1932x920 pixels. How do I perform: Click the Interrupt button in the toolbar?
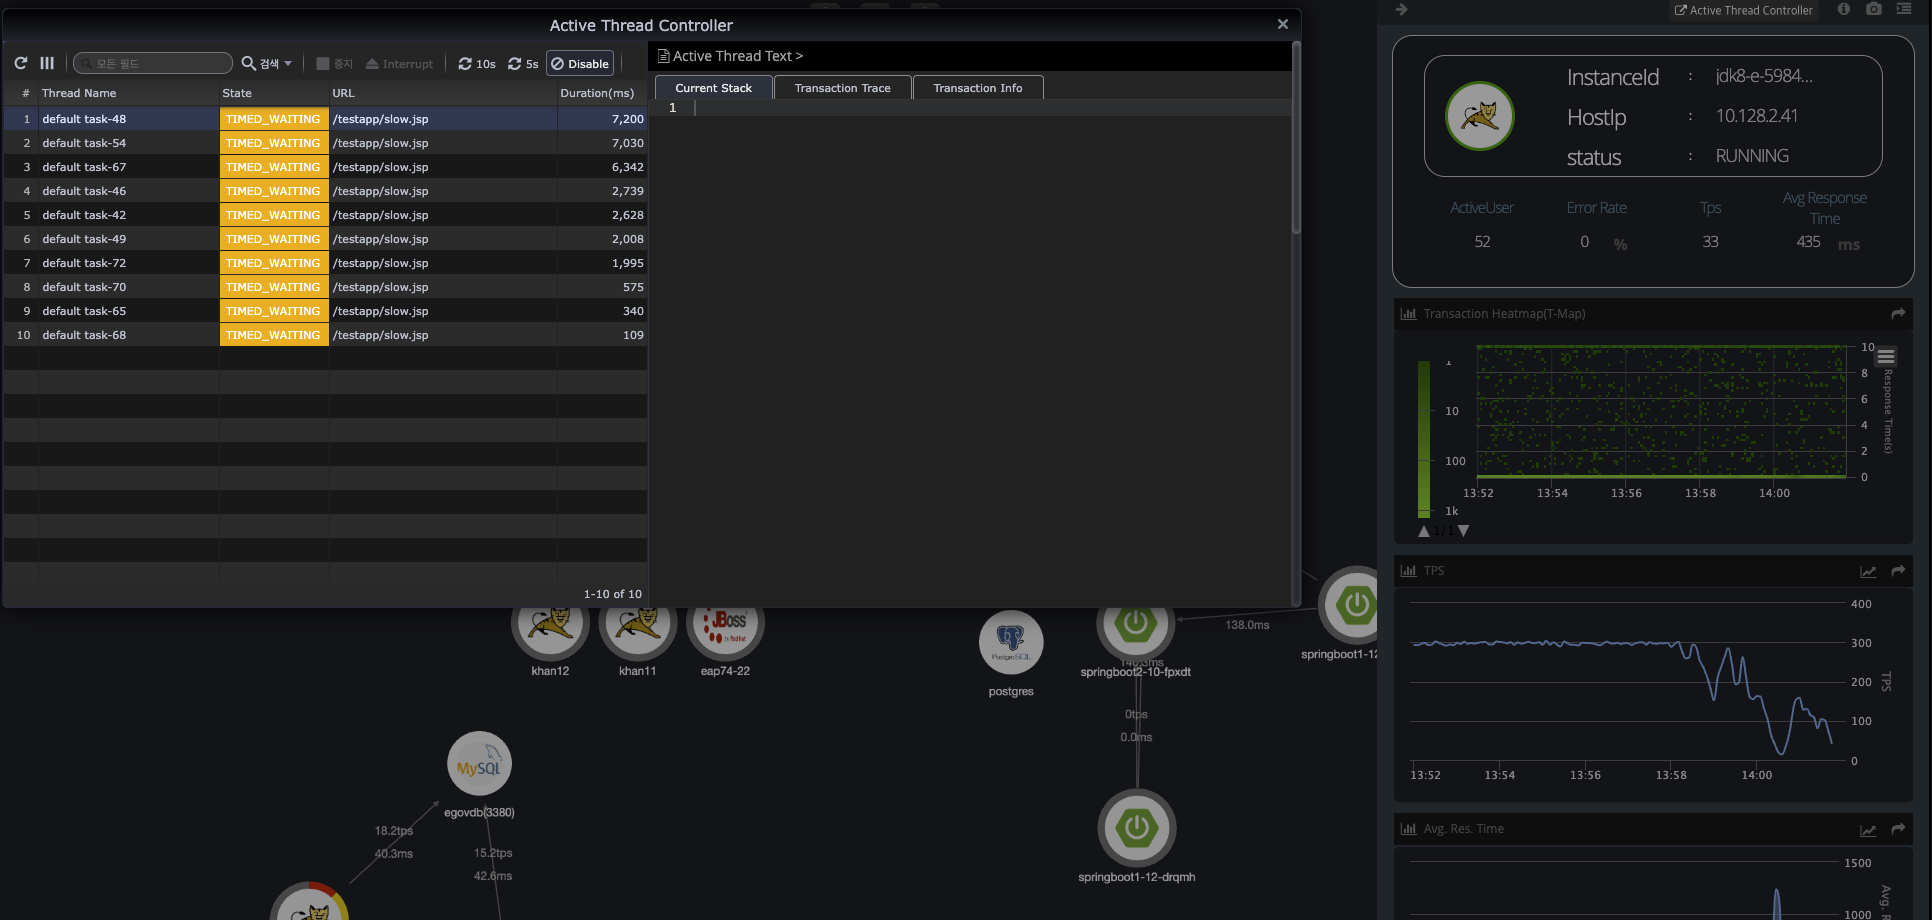(399, 63)
